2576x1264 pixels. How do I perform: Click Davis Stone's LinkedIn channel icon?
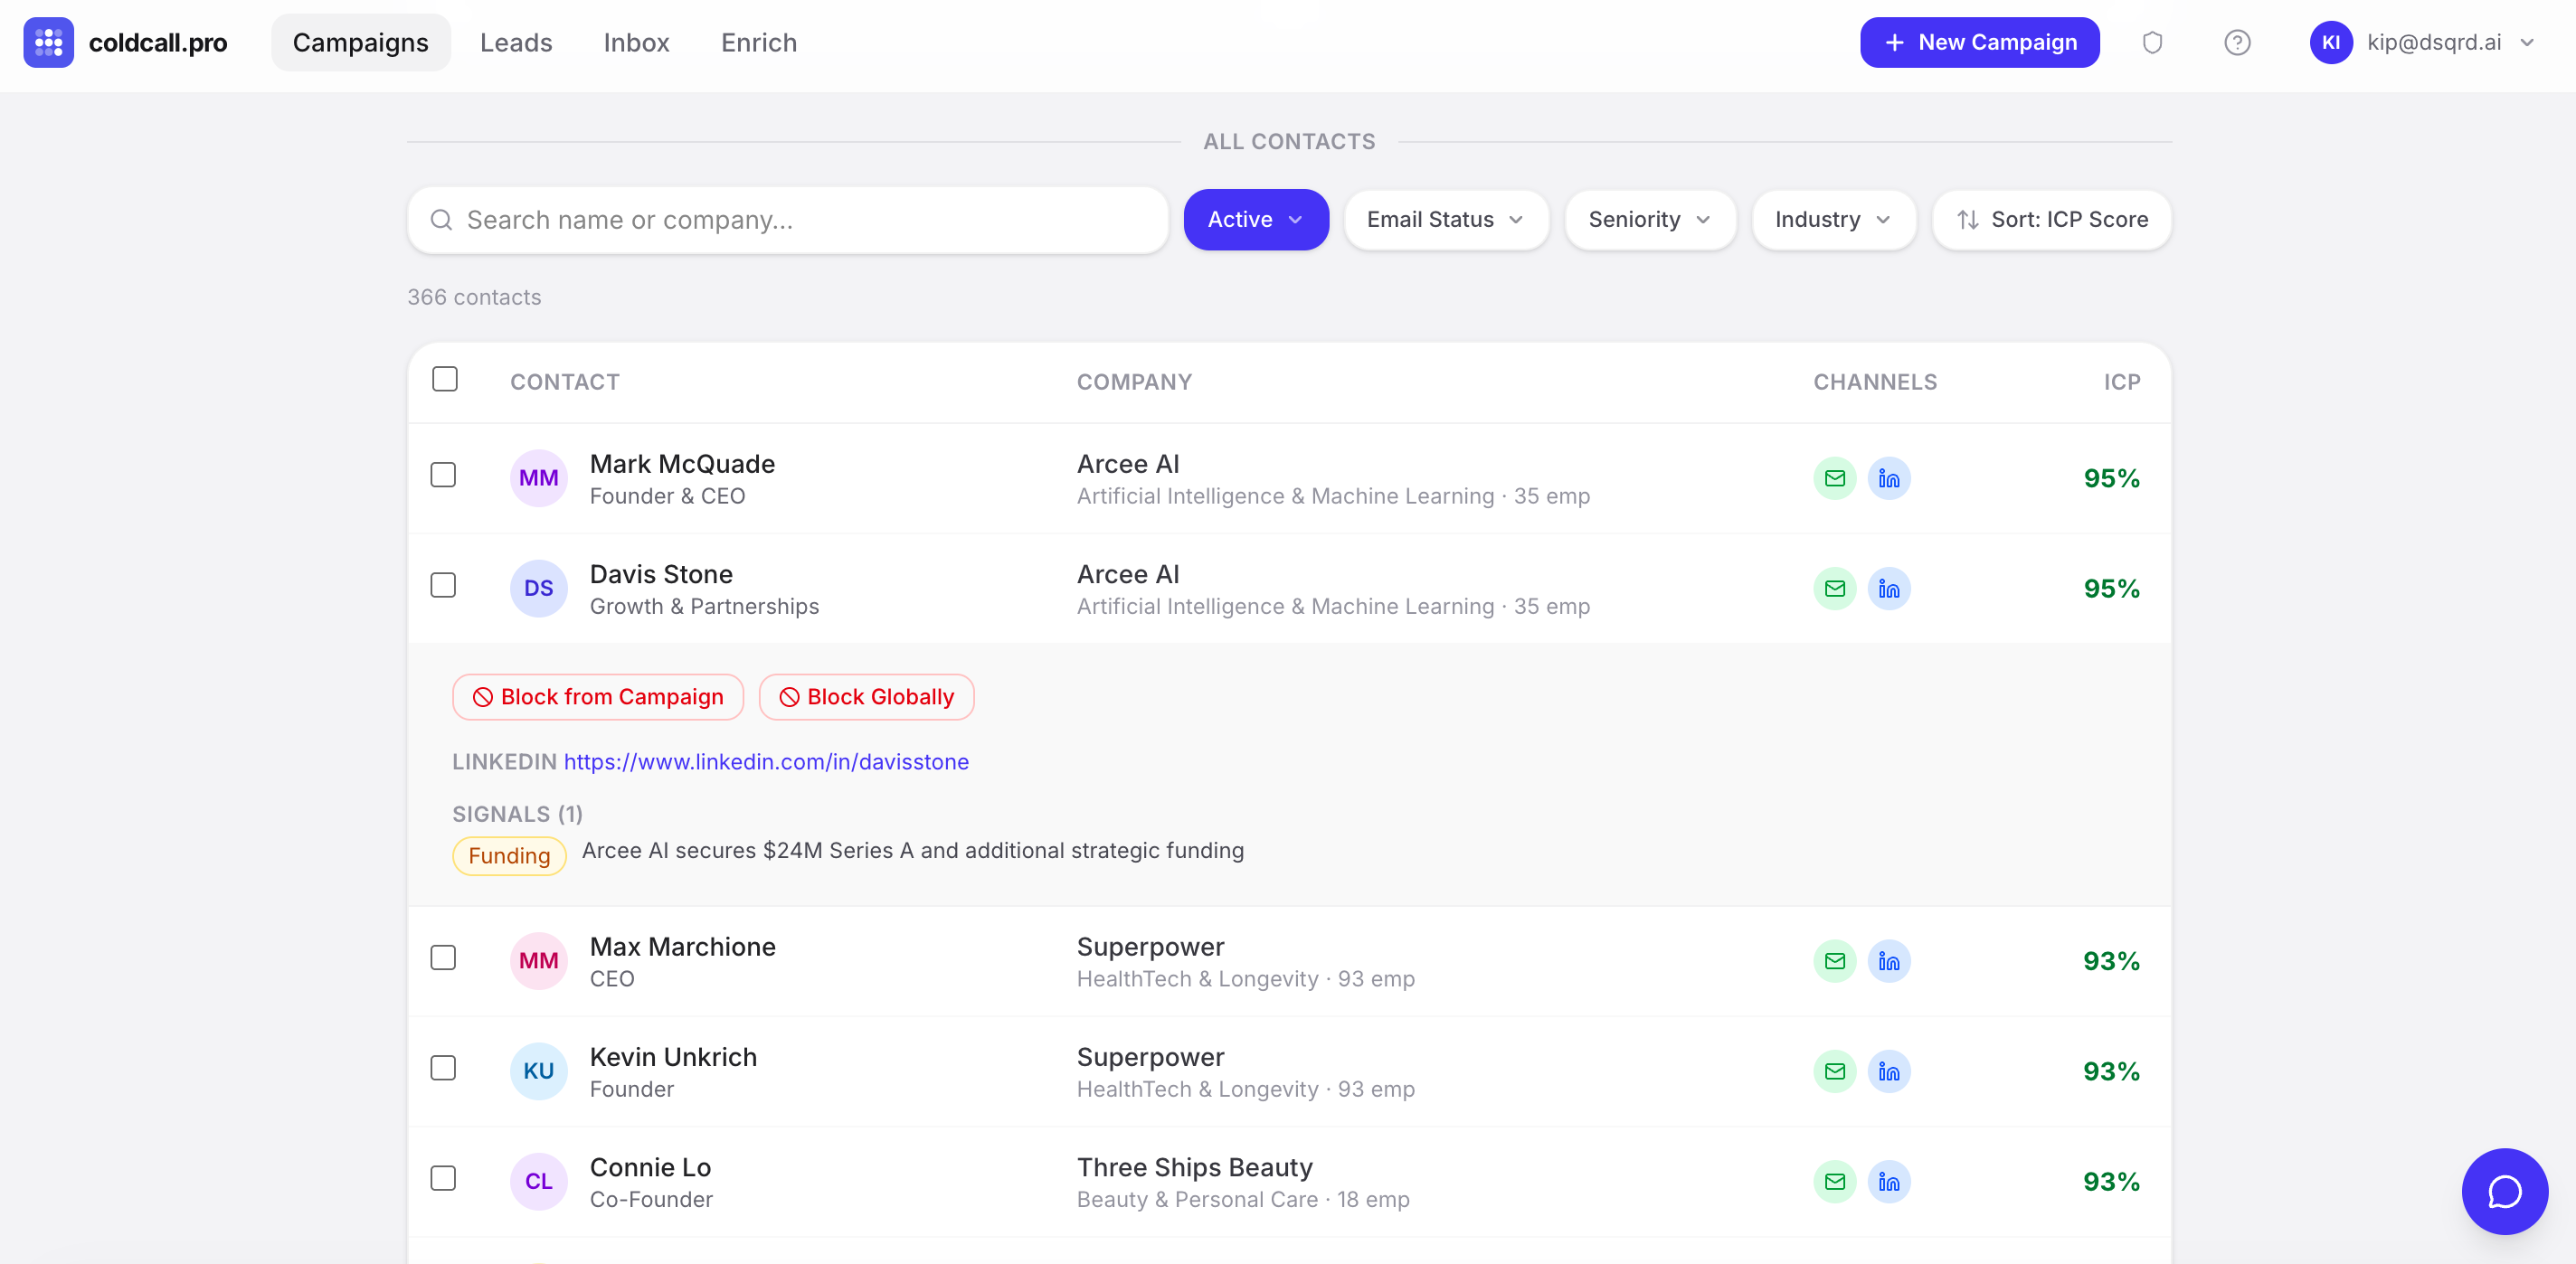(x=1888, y=588)
